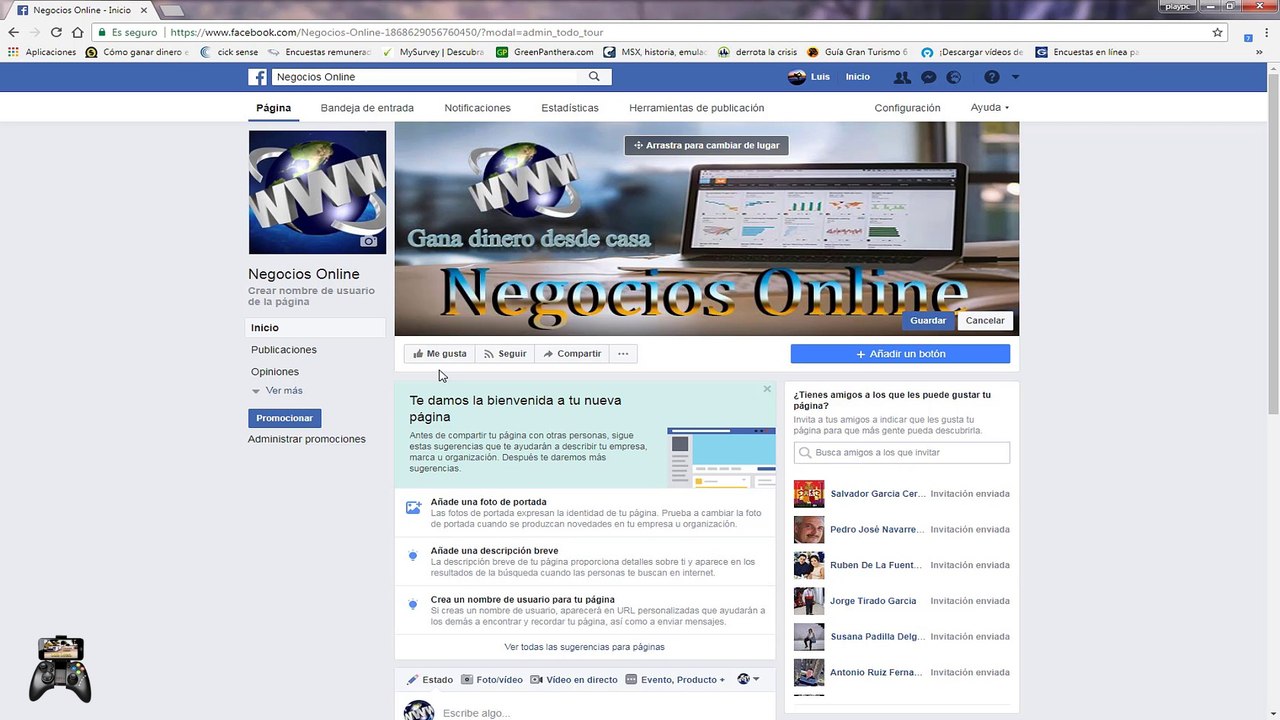1280x720 pixels.
Task: Select Inicio in the left sidebar
Action: (x=316, y=328)
